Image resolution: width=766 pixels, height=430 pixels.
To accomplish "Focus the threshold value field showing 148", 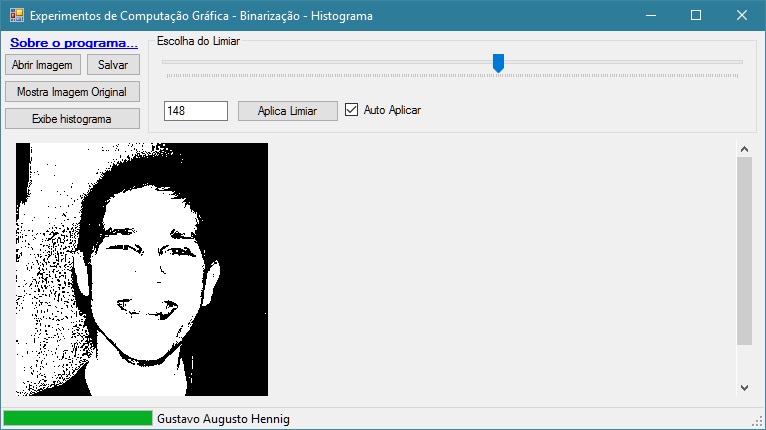I will [x=195, y=111].
